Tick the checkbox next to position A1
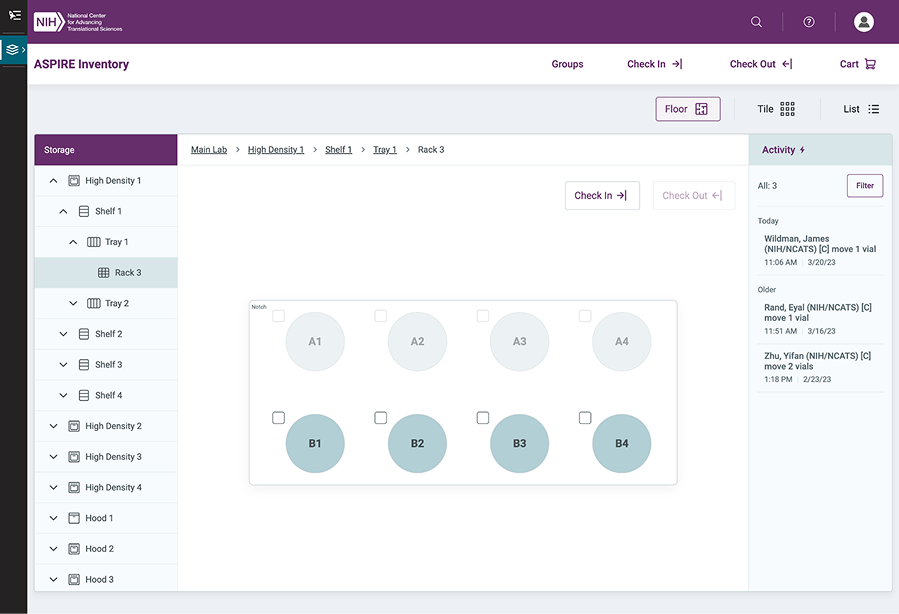 (278, 315)
